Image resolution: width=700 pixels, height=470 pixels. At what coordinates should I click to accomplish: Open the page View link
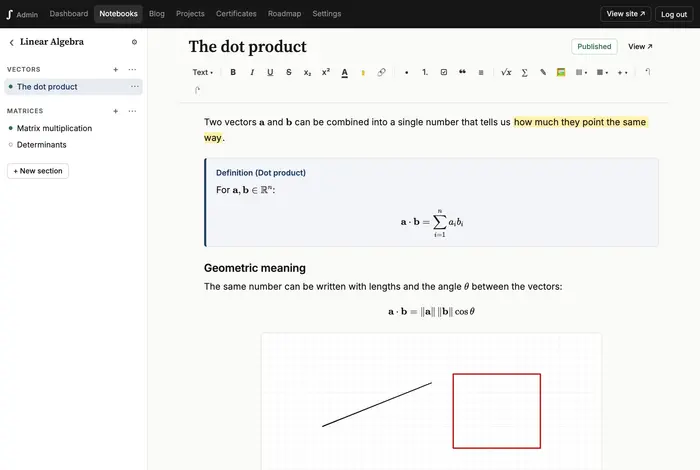pos(640,46)
